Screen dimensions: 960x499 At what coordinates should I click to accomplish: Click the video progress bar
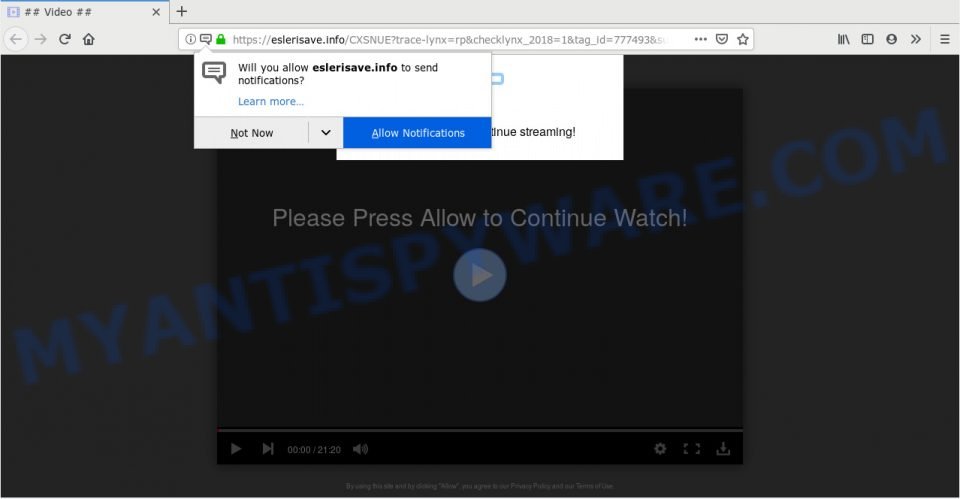tap(480, 430)
